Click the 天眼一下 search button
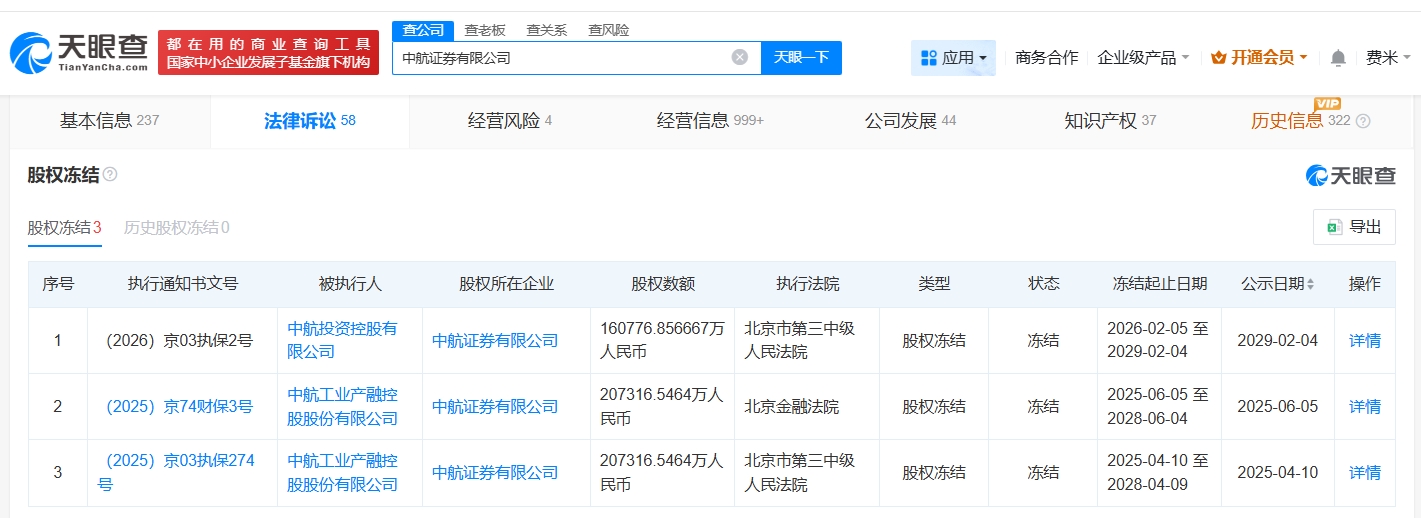The image size is (1421, 518). point(801,58)
